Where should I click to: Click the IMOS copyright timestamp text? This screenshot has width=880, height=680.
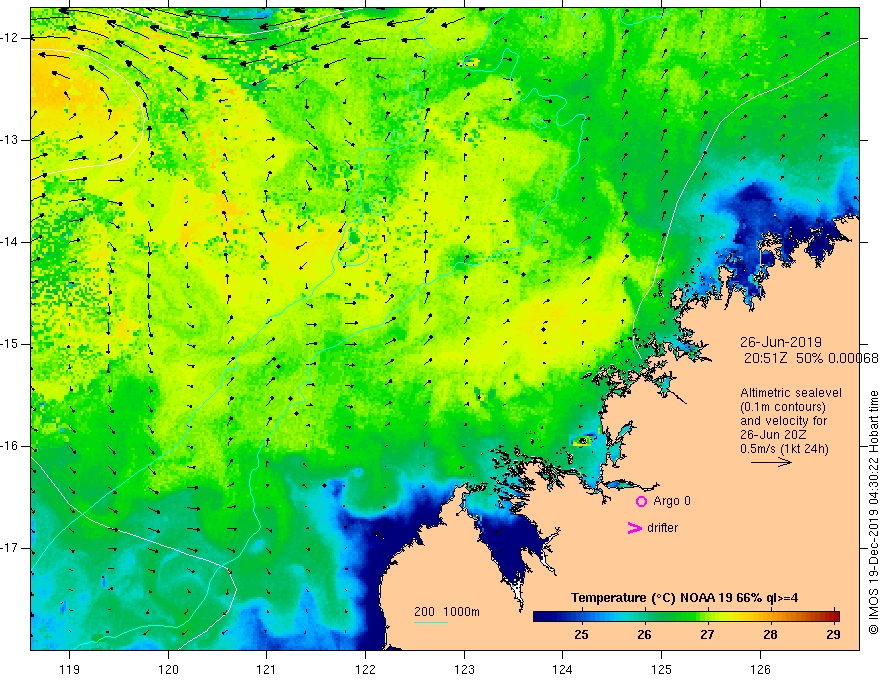(x=873, y=512)
